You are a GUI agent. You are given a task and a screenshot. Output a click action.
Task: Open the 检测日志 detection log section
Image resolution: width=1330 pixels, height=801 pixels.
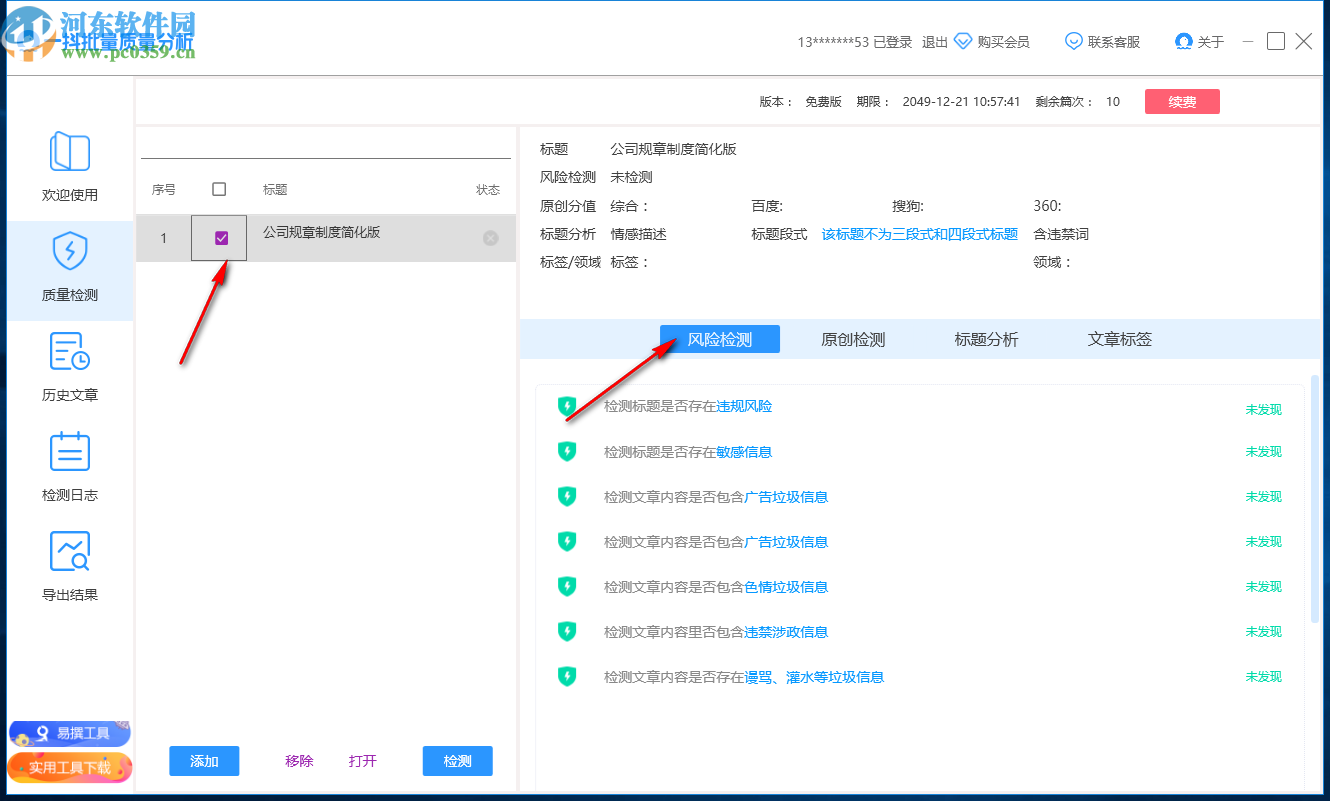pyautogui.click(x=70, y=465)
